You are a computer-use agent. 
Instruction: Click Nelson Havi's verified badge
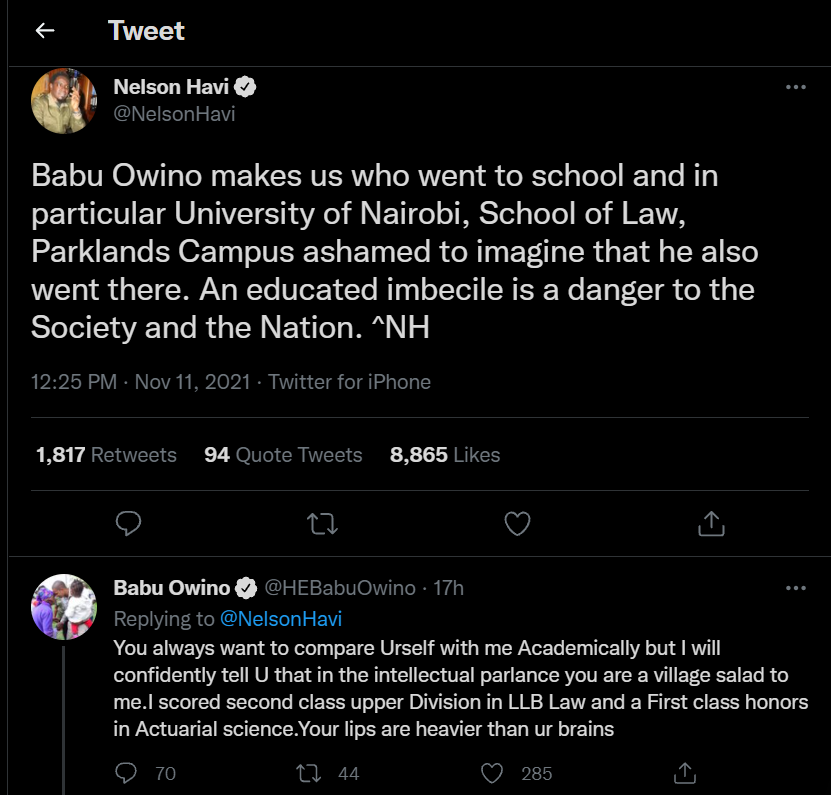click(245, 86)
